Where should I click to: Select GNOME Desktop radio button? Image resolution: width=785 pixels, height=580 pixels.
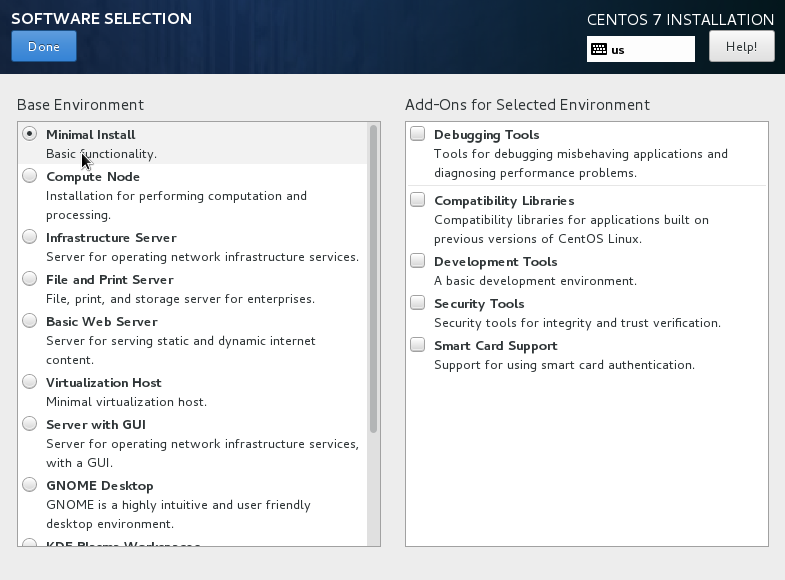click(x=30, y=485)
